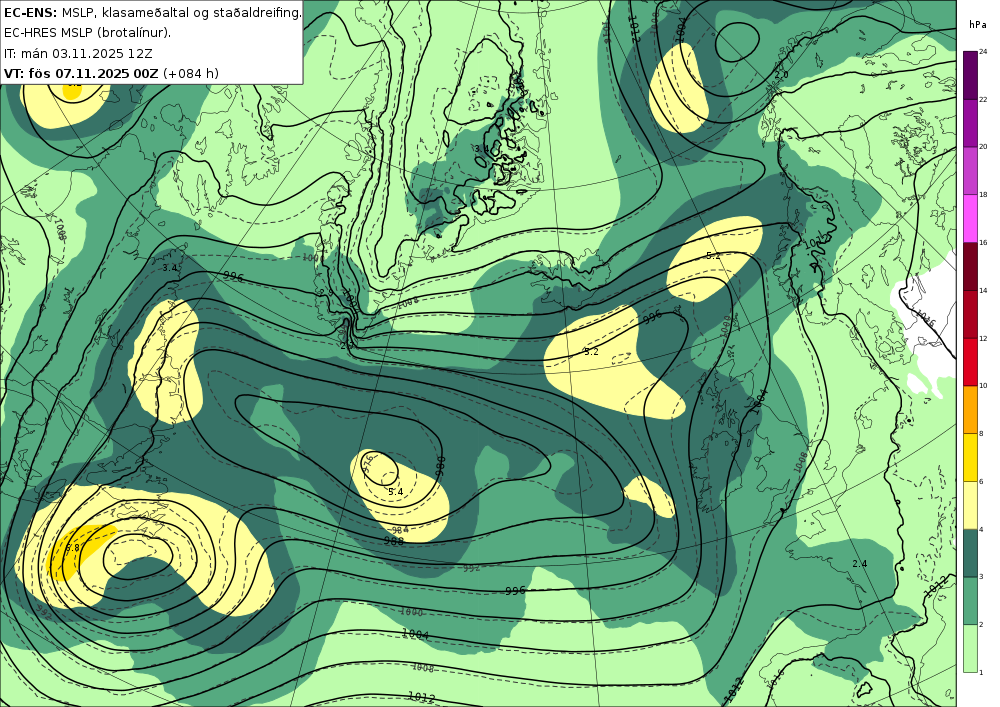Click the 'EC-HRES MSLP (brotalínur).' line
Viewport: 1000px width, 707px height.
87,33
